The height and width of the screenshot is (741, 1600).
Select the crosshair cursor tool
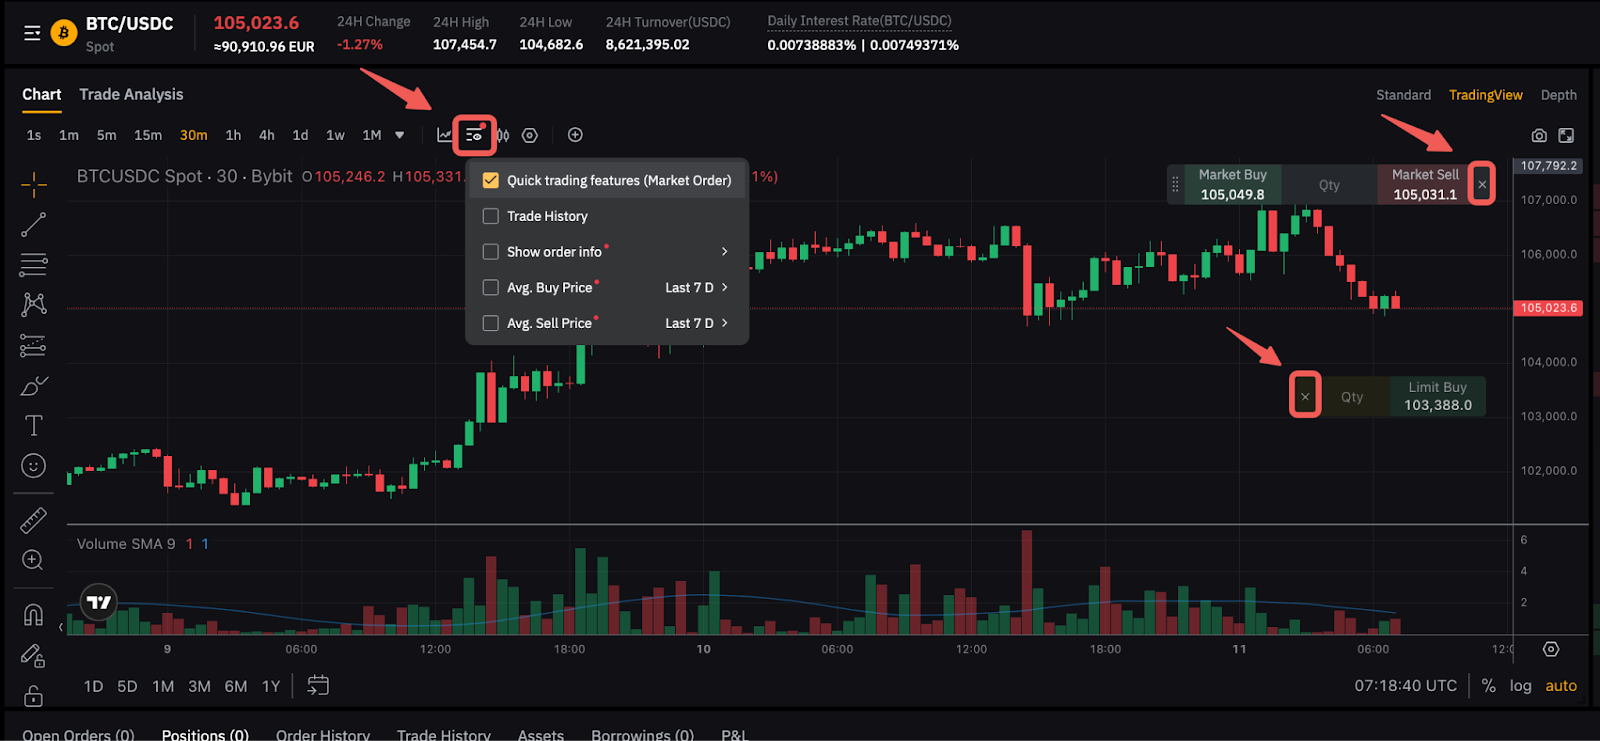click(x=33, y=184)
